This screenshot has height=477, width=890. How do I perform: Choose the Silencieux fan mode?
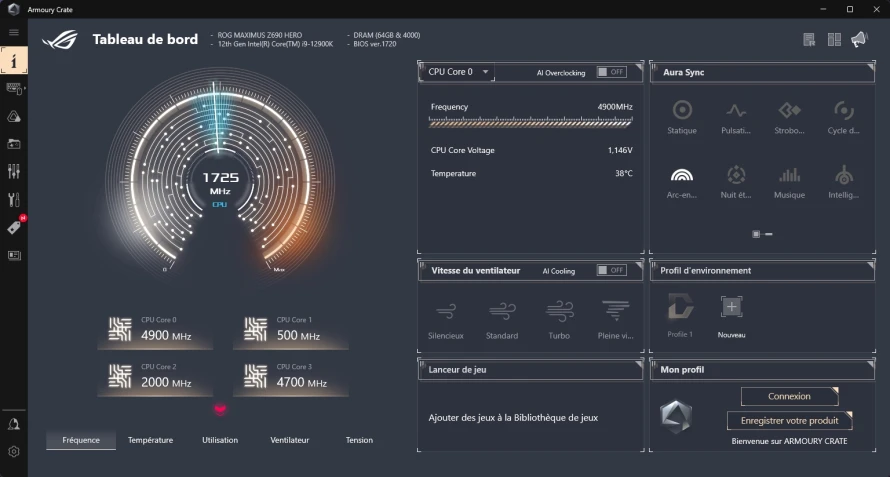pos(446,320)
